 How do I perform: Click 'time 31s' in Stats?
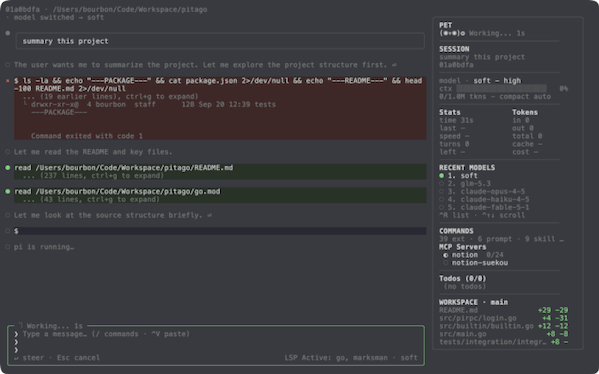click(x=456, y=120)
